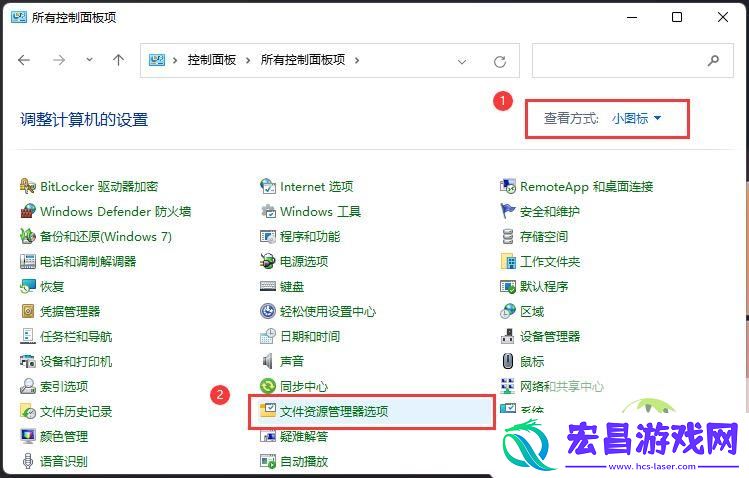Select 控制面板 breadcrumb

click(x=212, y=60)
